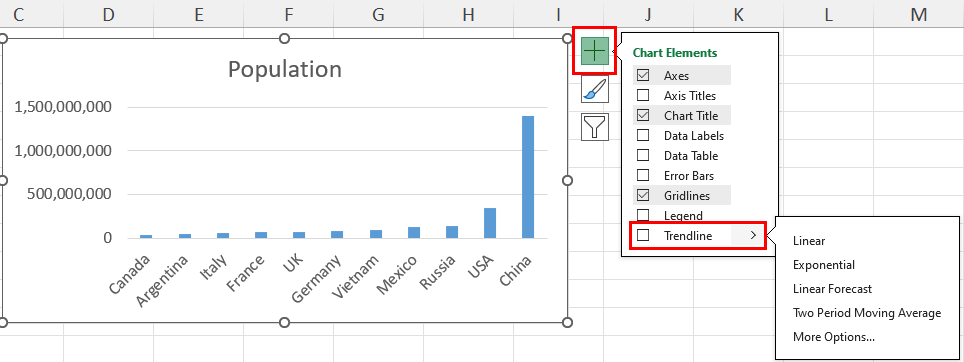Image resolution: width=964 pixels, height=362 pixels.
Task: Select the Linear trendline option
Action: (809, 241)
